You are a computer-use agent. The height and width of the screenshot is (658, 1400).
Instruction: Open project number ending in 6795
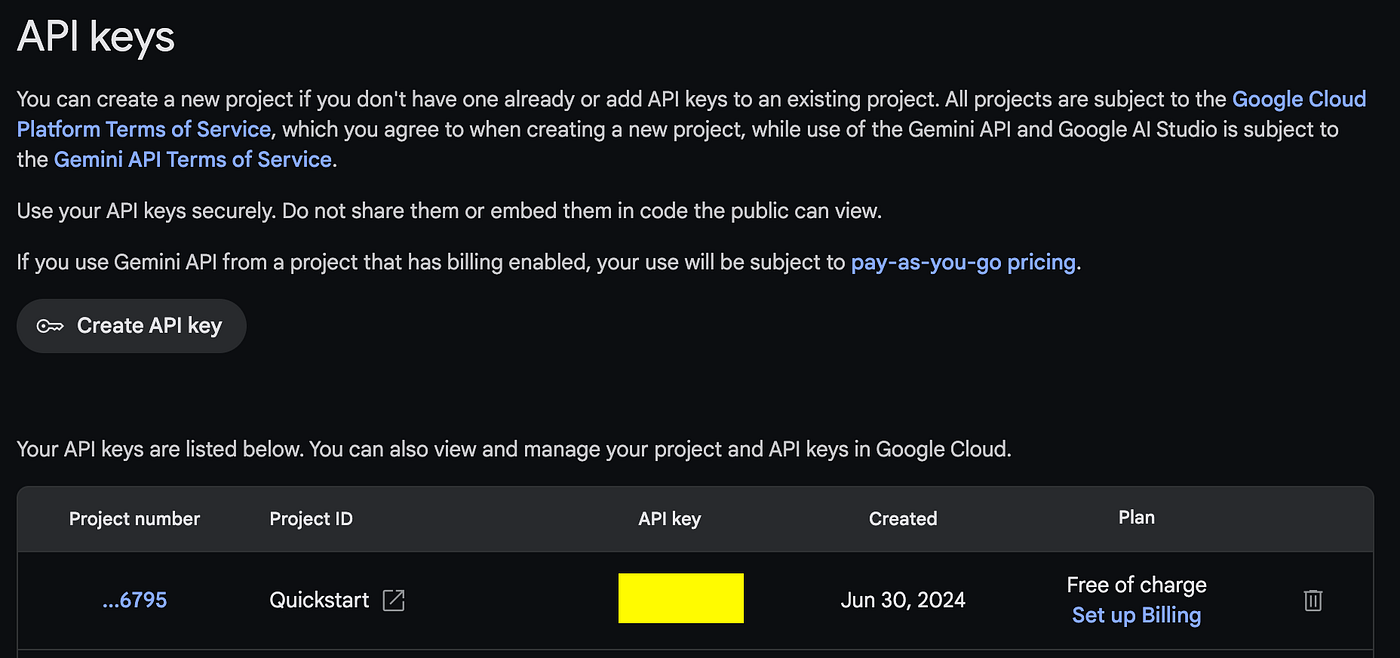[134, 600]
